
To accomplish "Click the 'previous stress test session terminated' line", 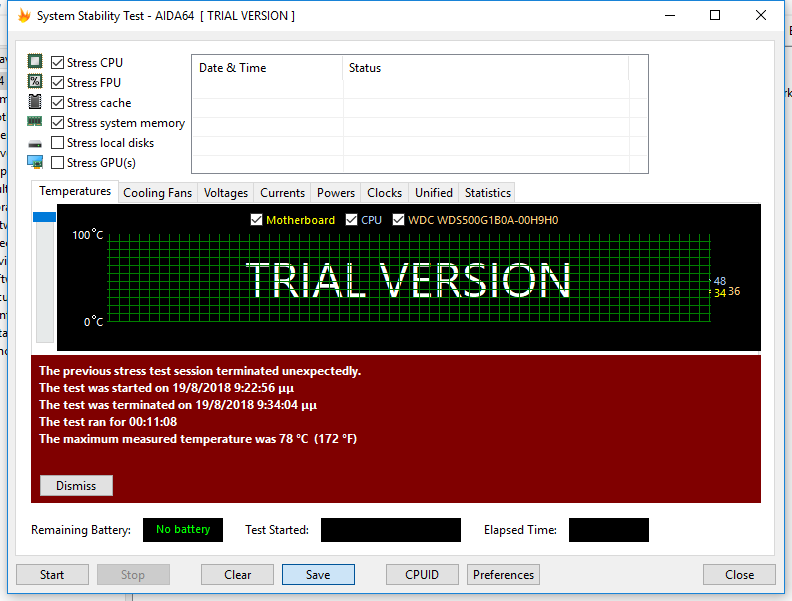I will click(200, 371).
